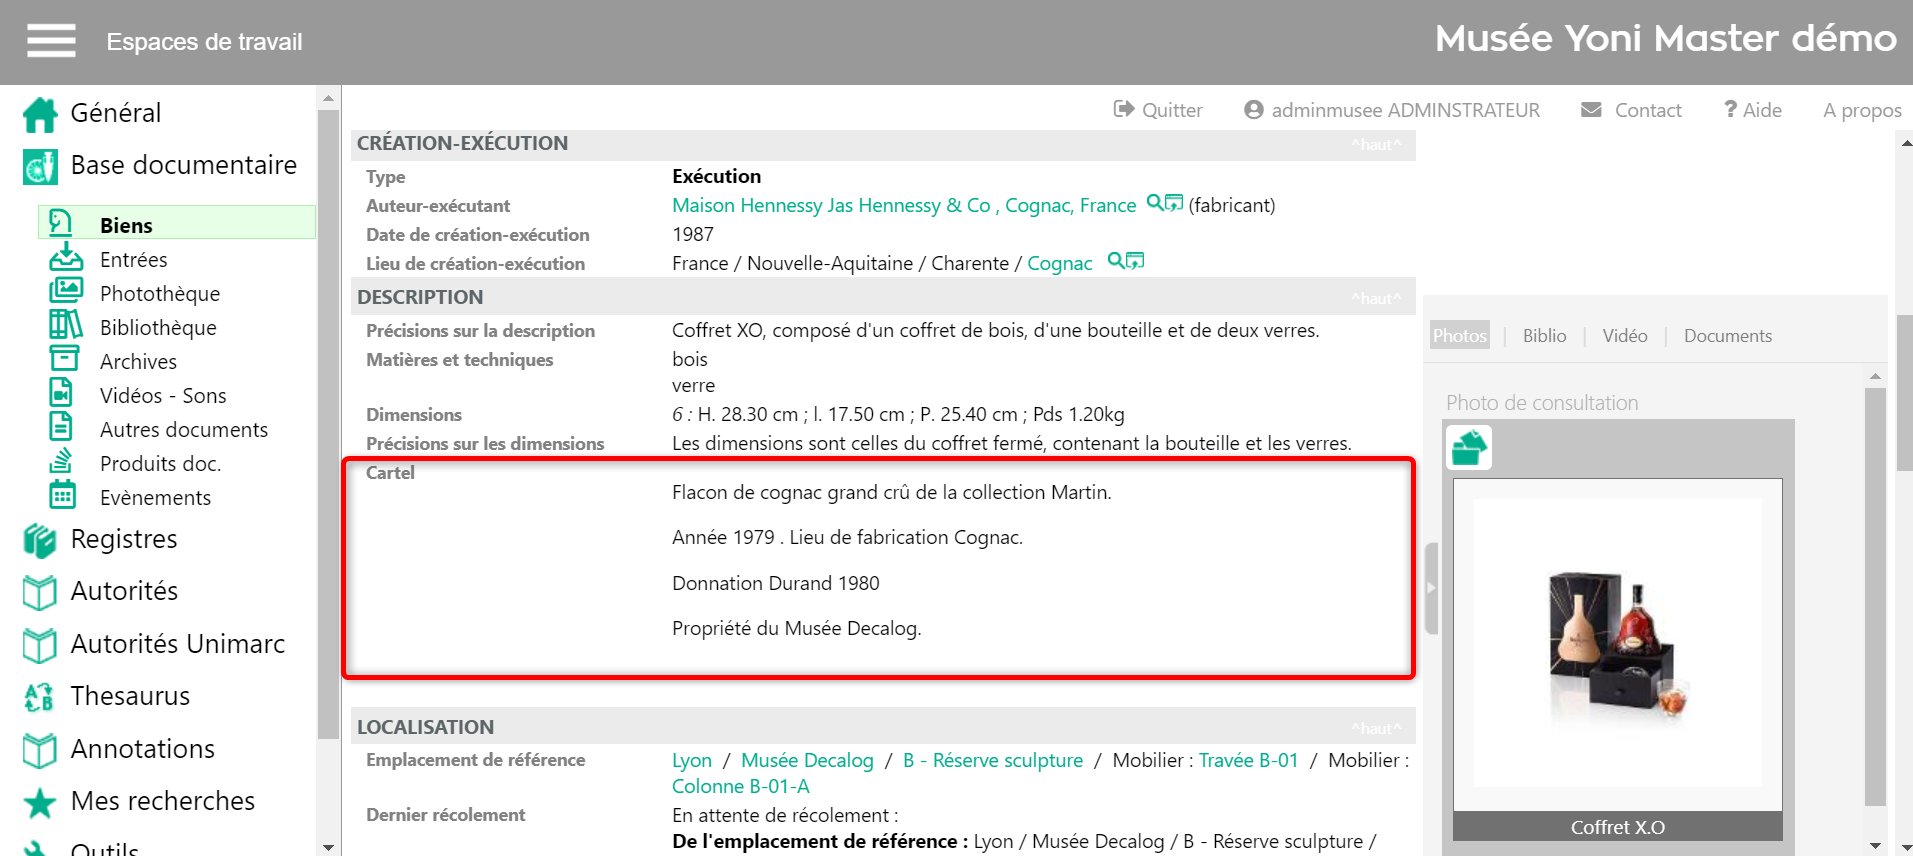The image size is (1913, 856).
Task: Open the Photothèque icon in sidebar
Action: click(66, 292)
